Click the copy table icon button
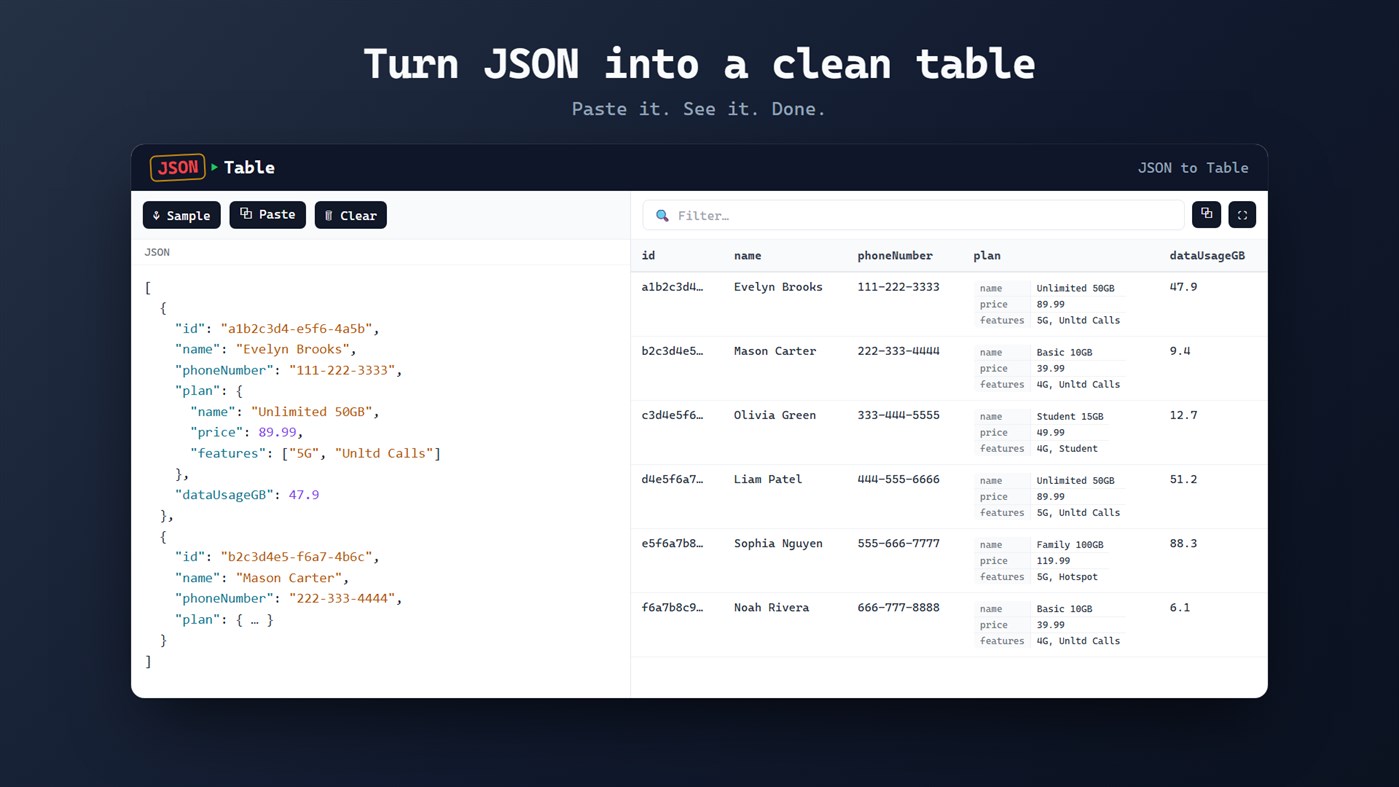 point(1206,214)
